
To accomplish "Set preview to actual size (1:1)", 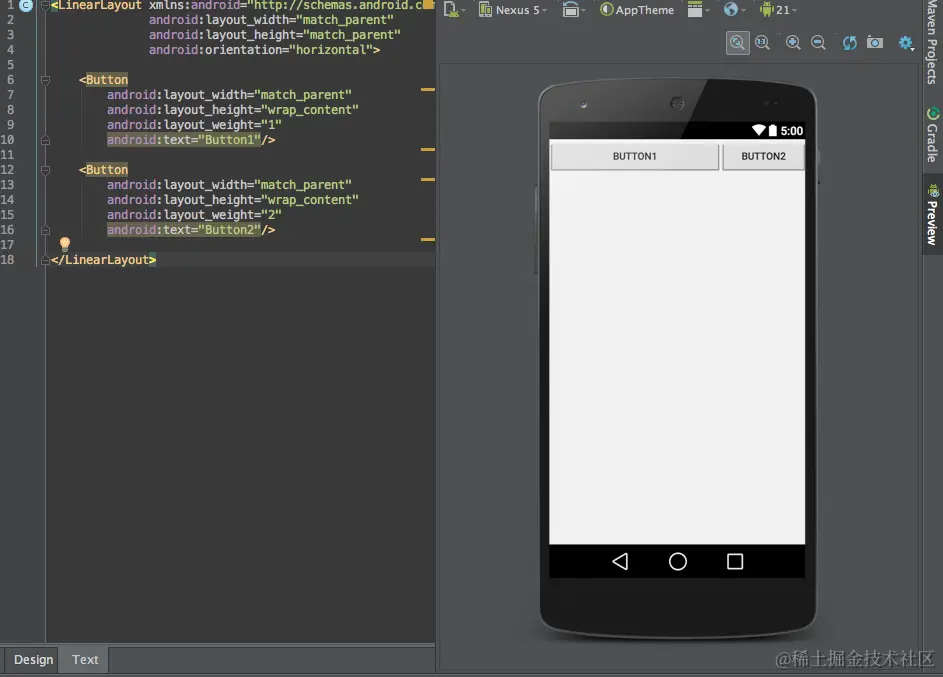I will click(x=762, y=43).
